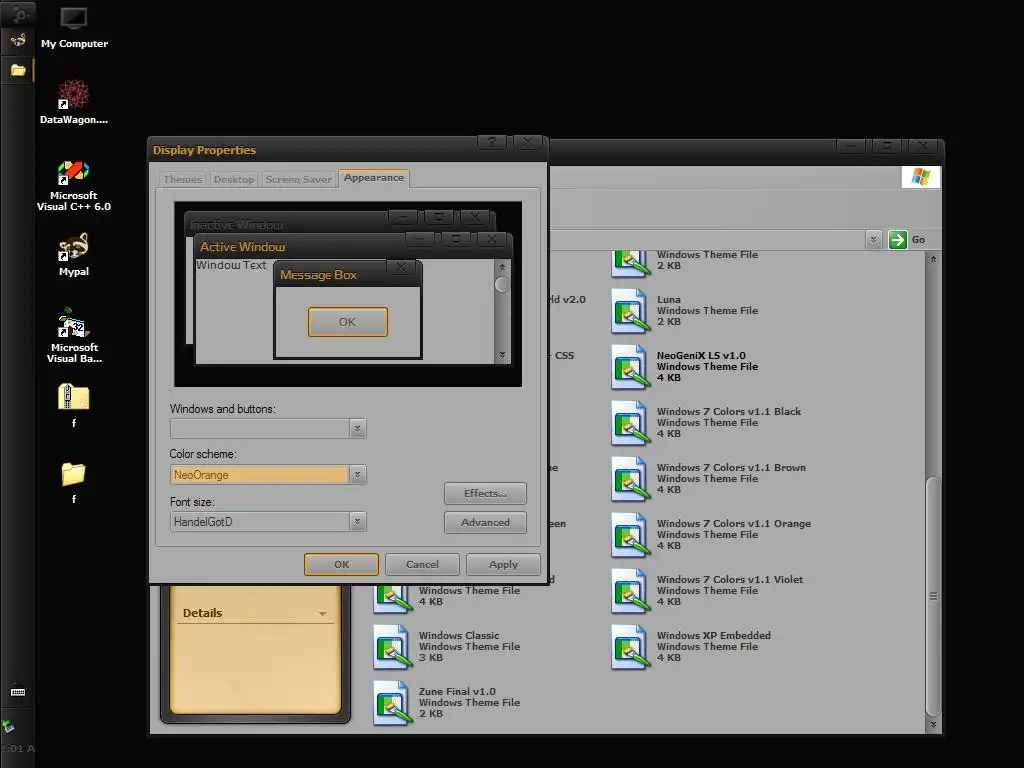Select the Appearance tab
The image size is (1024, 768).
pos(374,178)
